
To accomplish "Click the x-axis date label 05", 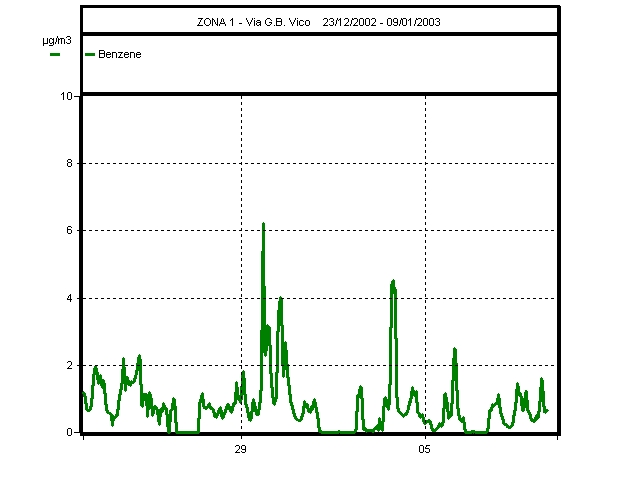I will [x=424, y=449].
